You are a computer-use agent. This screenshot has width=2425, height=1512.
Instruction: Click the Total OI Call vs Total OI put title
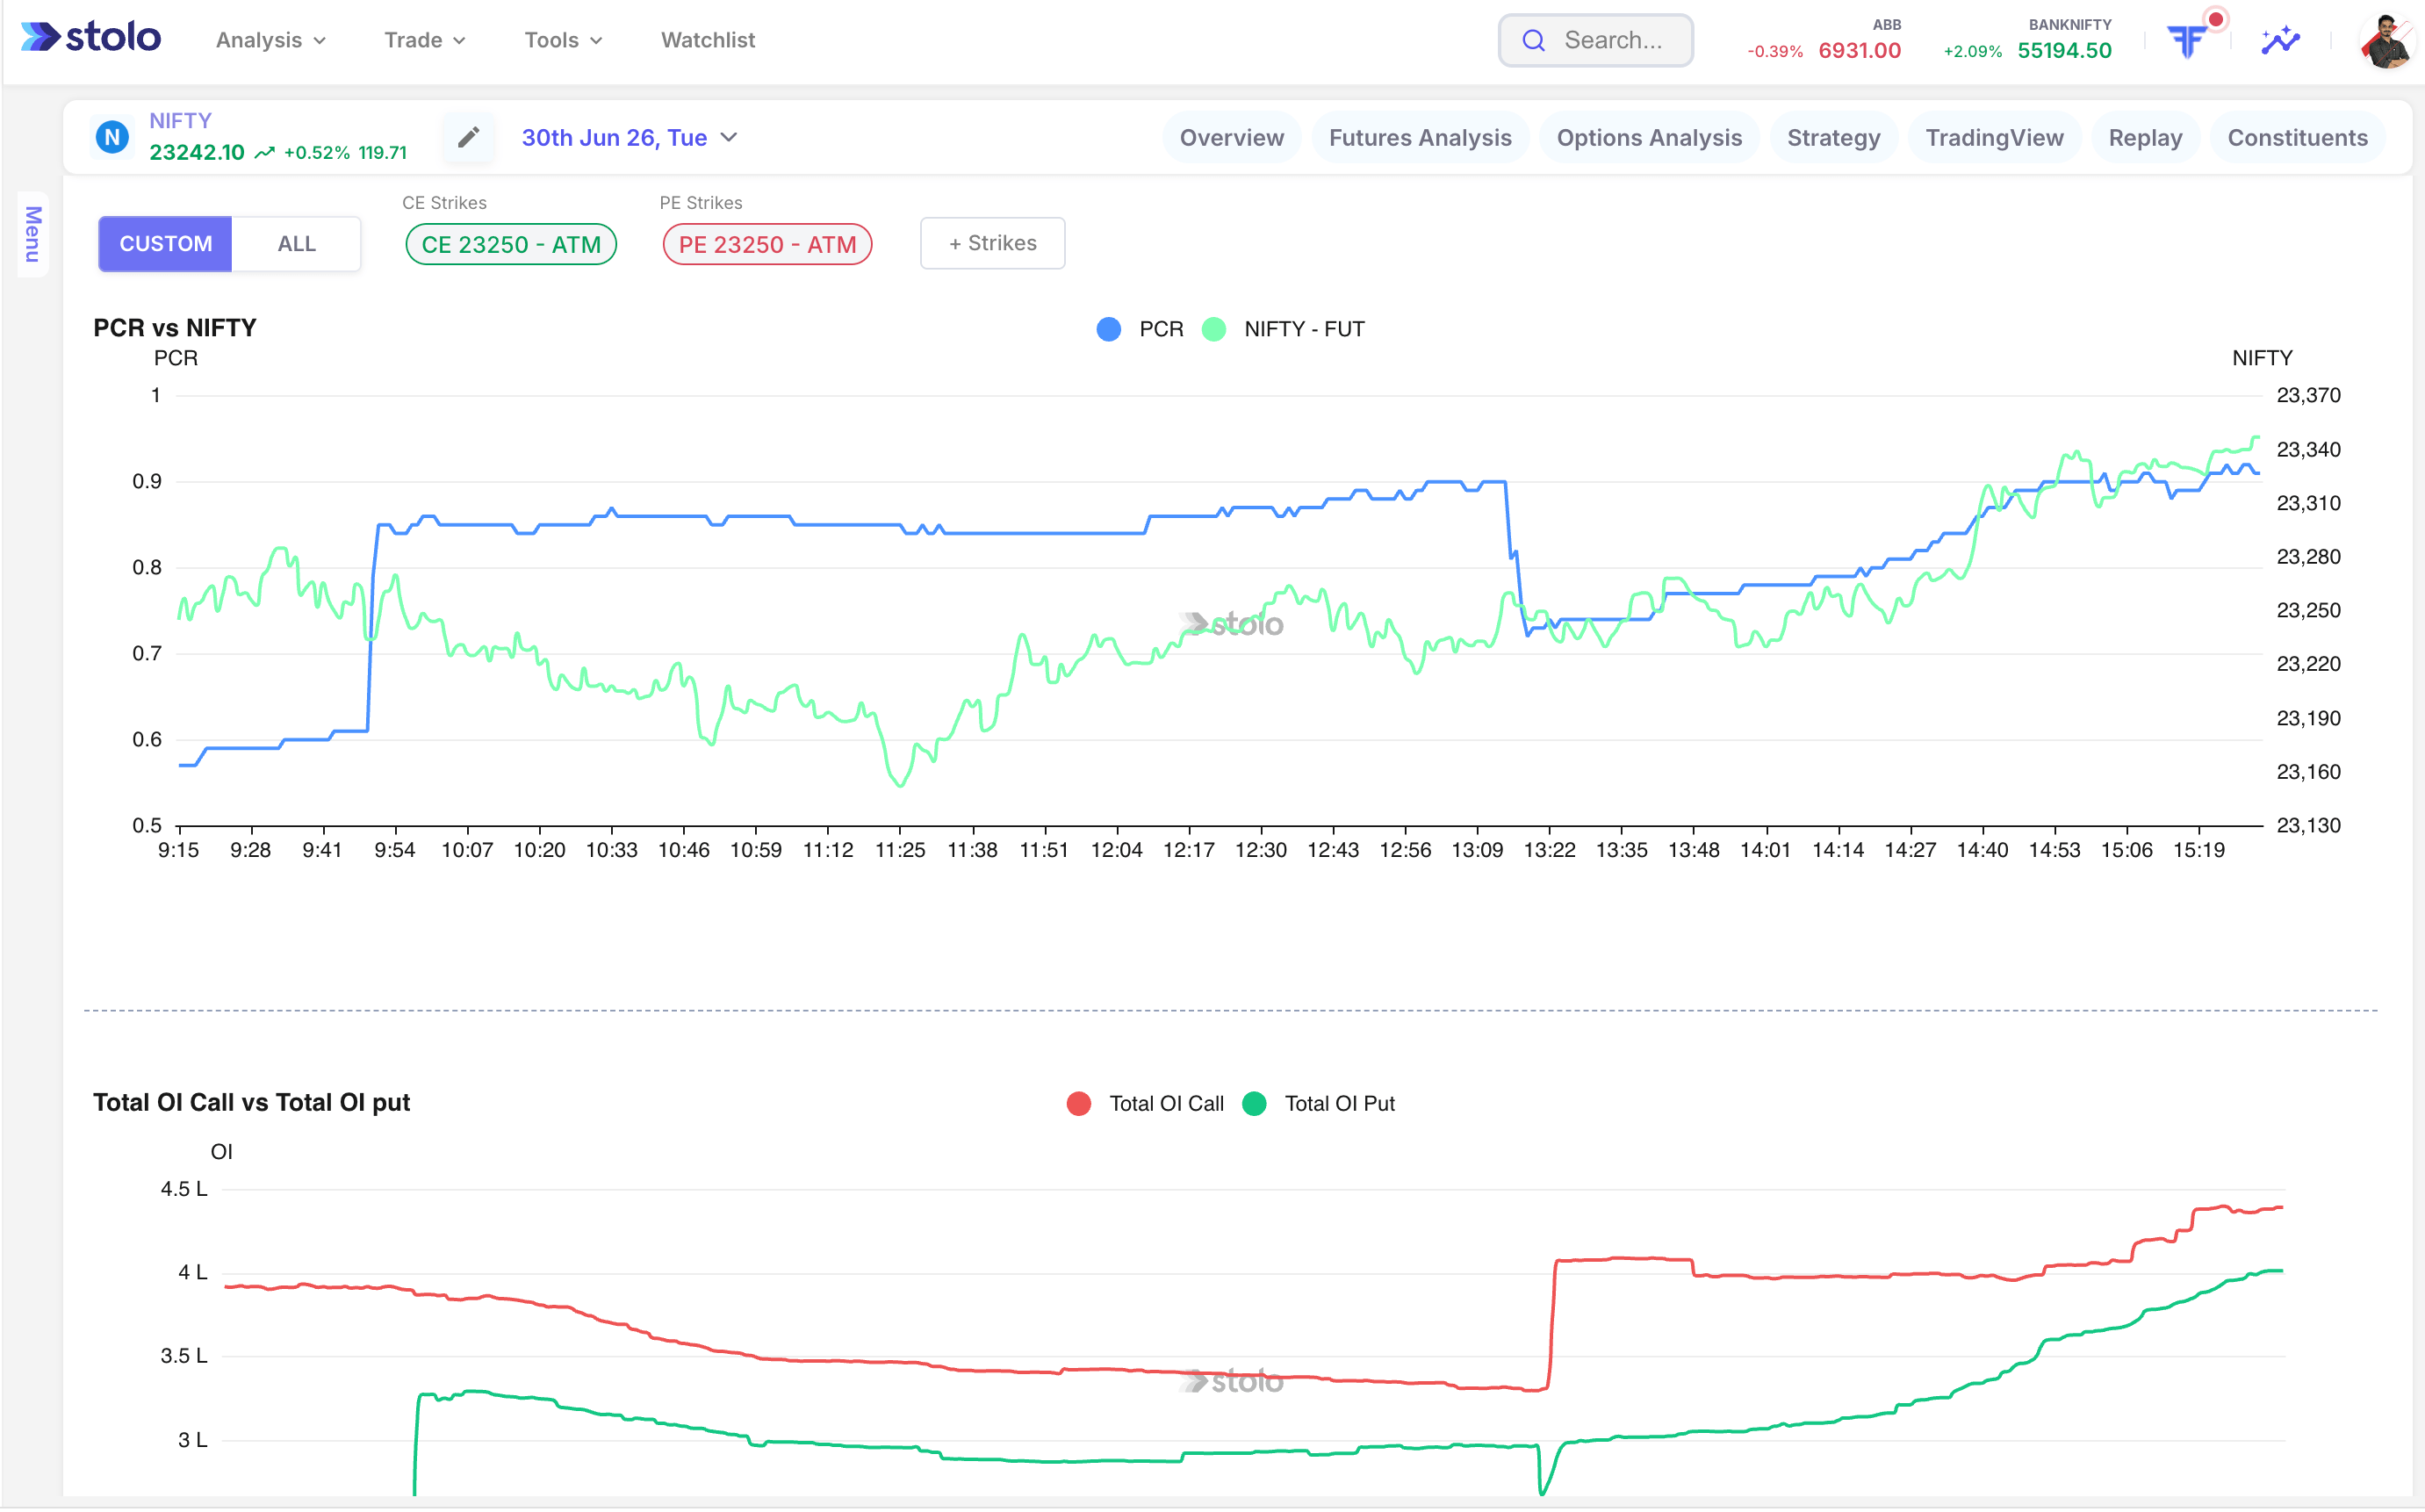coord(251,1102)
